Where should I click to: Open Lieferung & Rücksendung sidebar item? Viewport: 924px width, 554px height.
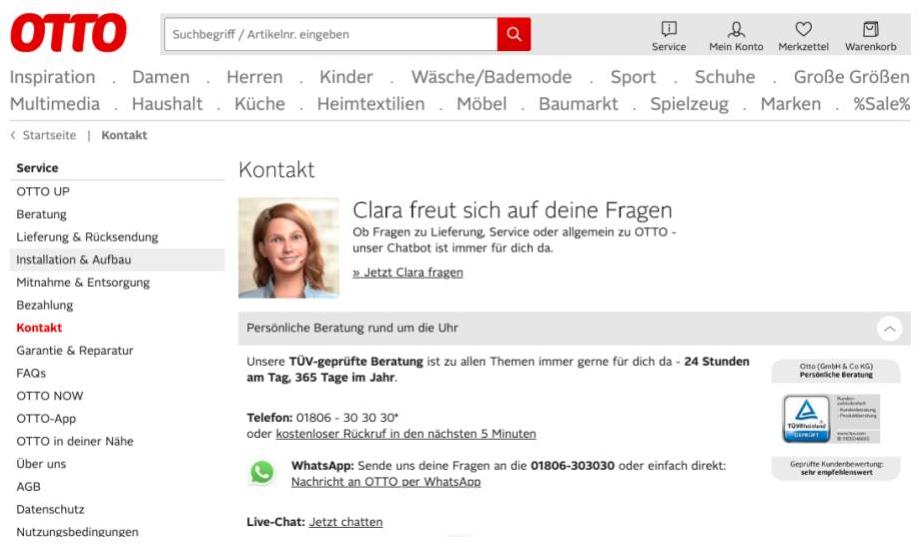[x=87, y=237]
